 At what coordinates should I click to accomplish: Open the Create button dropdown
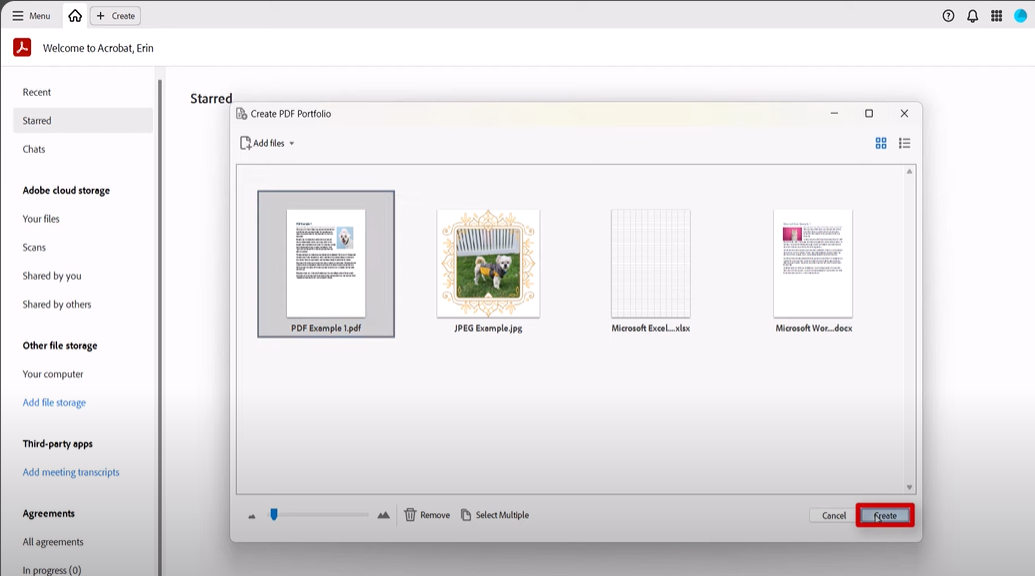[114, 15]
